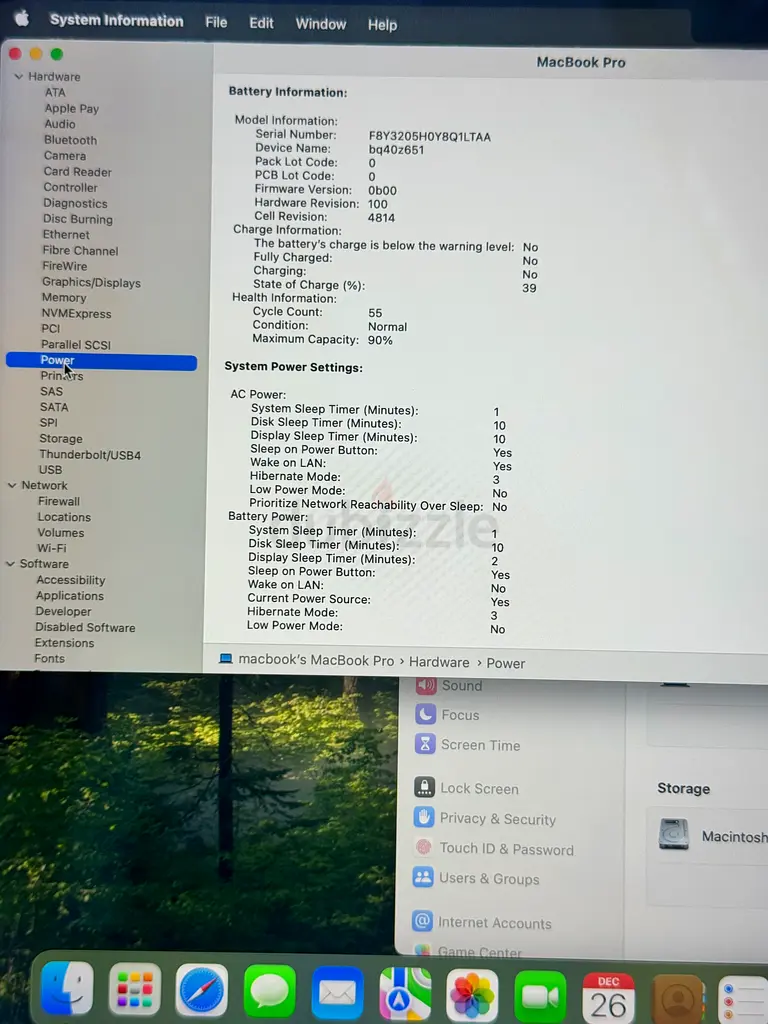Click the Macintosh HD storage drive icon
This screenshot has width=768, height=1024.
(674, 834)
